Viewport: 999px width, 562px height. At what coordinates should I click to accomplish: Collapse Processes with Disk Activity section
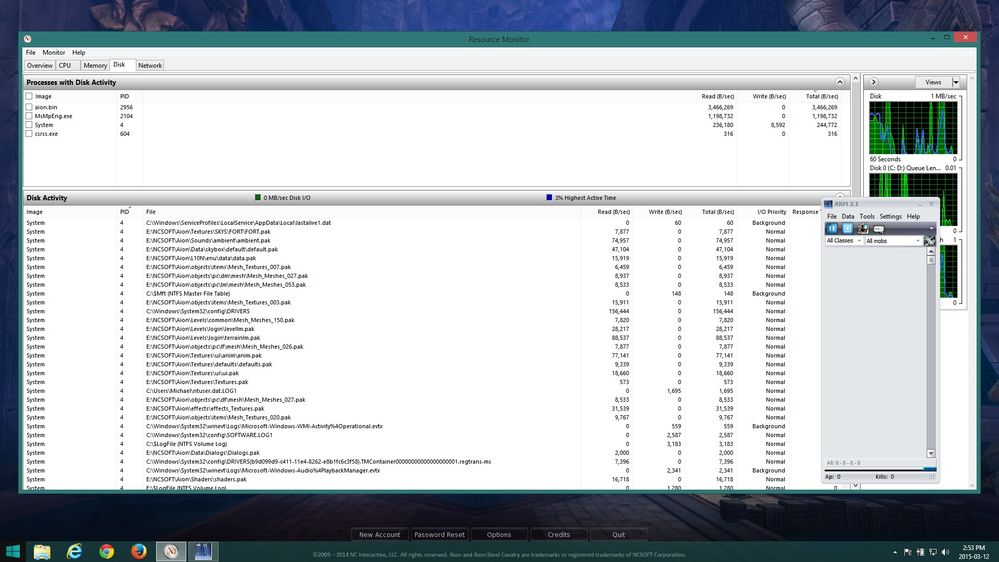[x=840, y=82]
